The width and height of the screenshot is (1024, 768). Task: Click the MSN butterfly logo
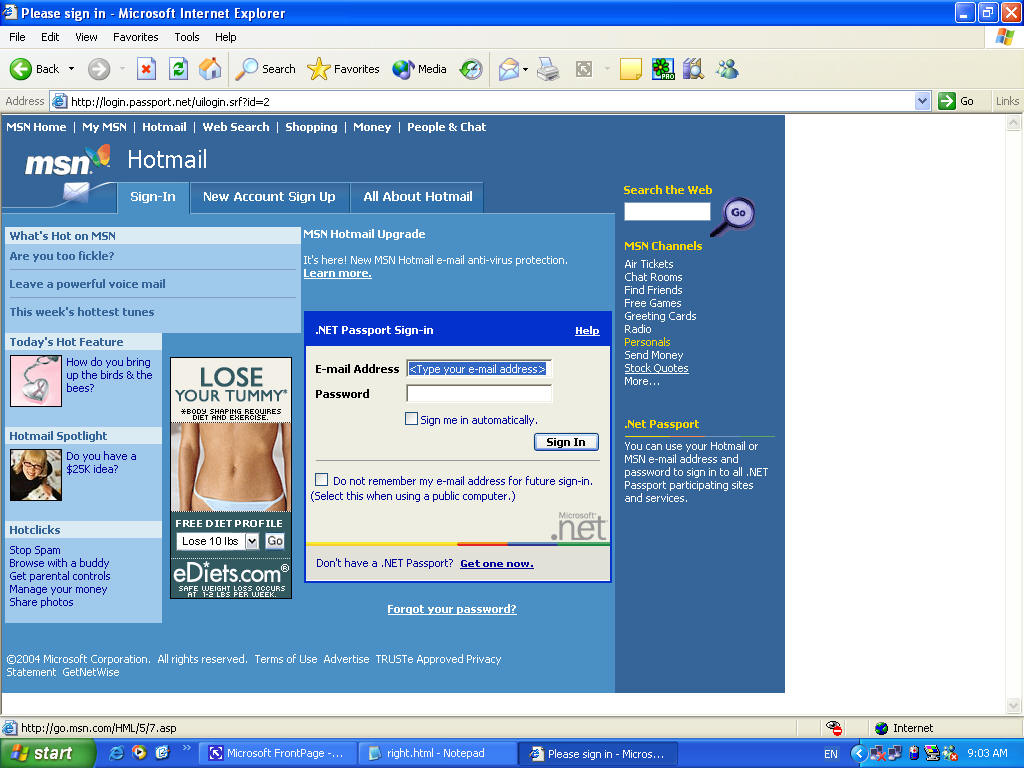tap(67, 161)
